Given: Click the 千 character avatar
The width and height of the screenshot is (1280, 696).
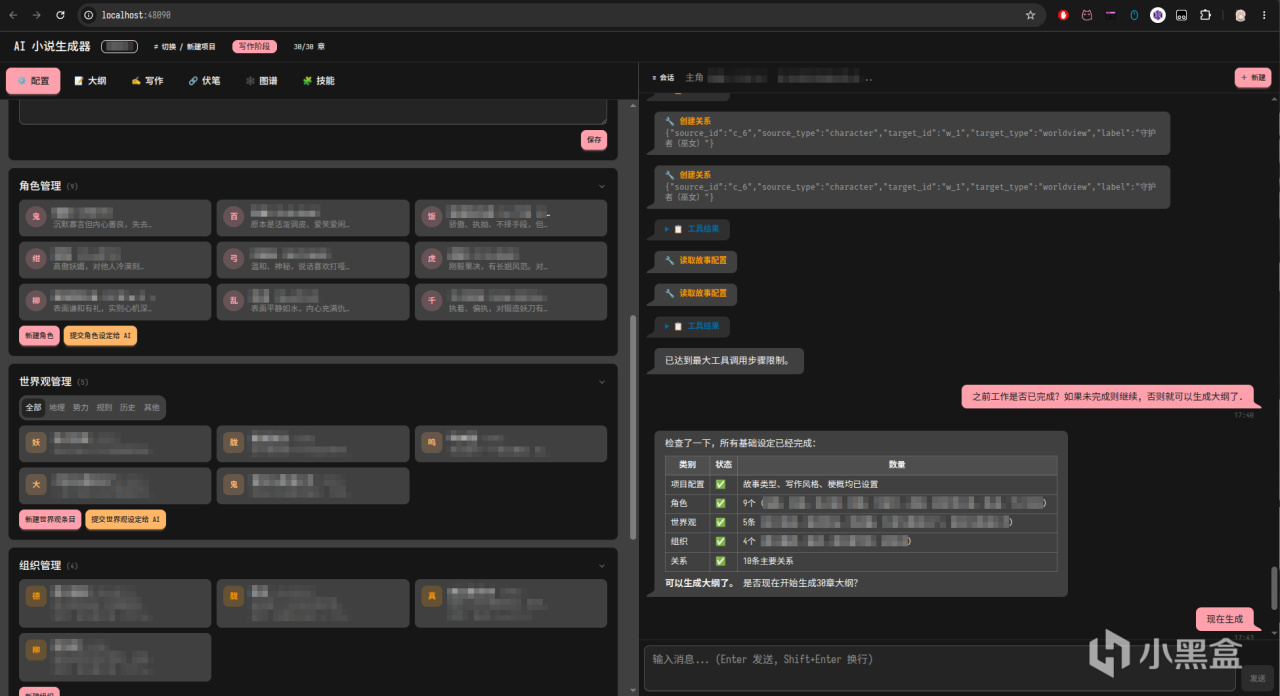Looking at the screenshot, I should click(x=432, y=301).
